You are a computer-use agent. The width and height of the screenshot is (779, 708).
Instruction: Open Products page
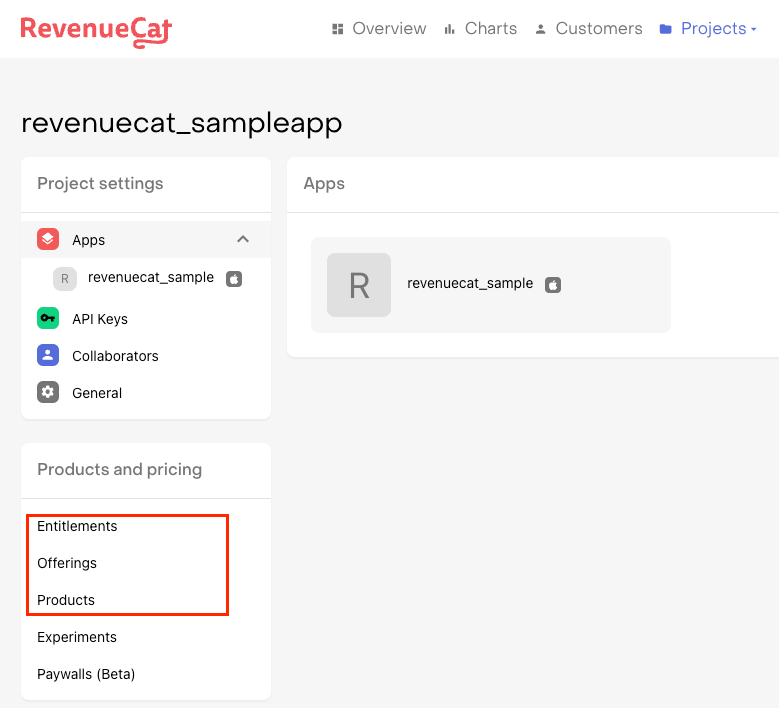coord(66,600)
